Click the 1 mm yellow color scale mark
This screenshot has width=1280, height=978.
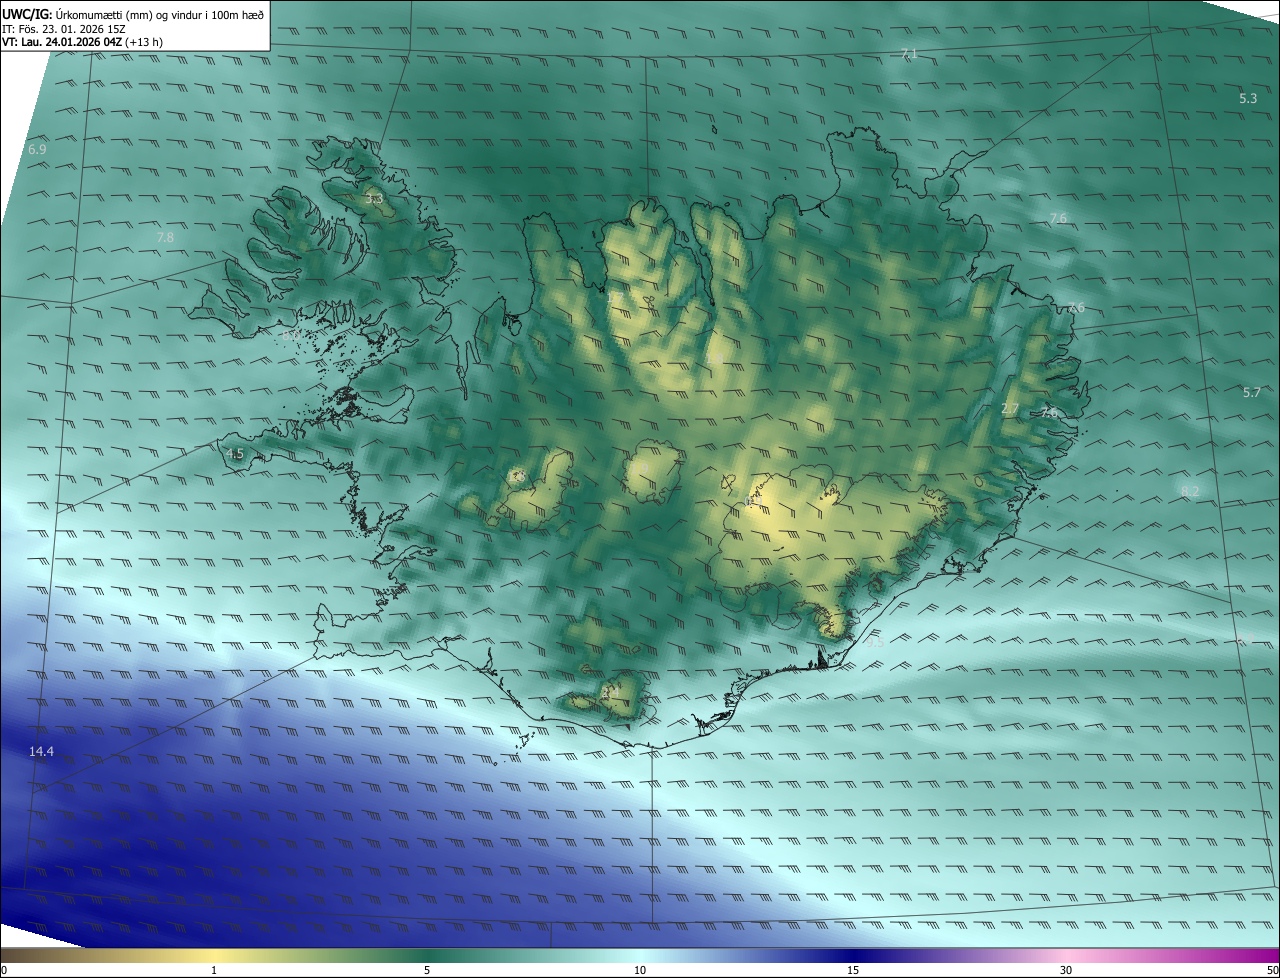tap(214, 970)
